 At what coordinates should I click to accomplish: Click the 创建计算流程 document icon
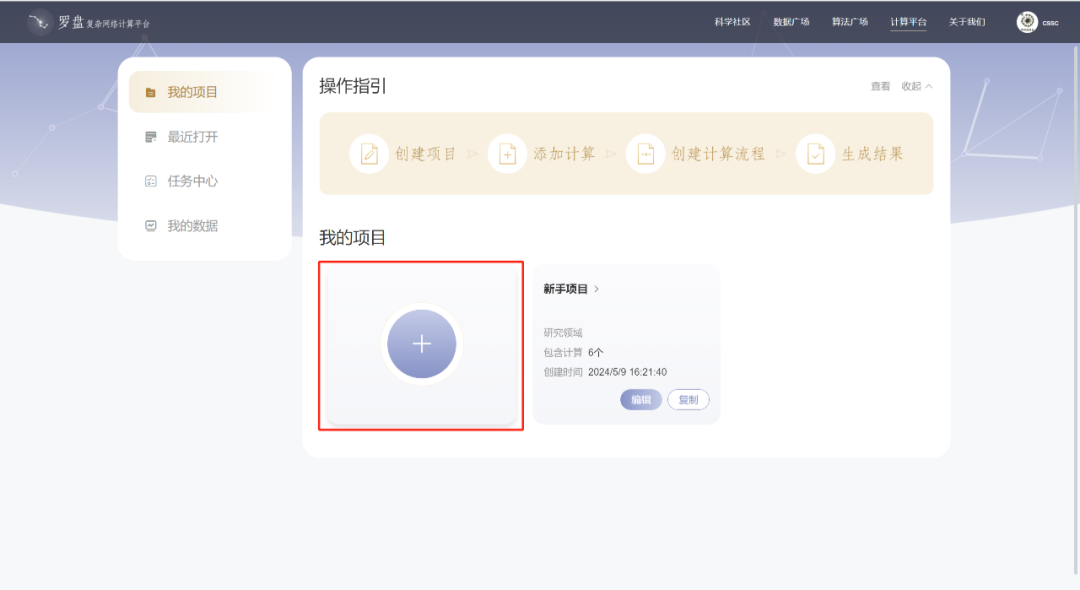645,154
